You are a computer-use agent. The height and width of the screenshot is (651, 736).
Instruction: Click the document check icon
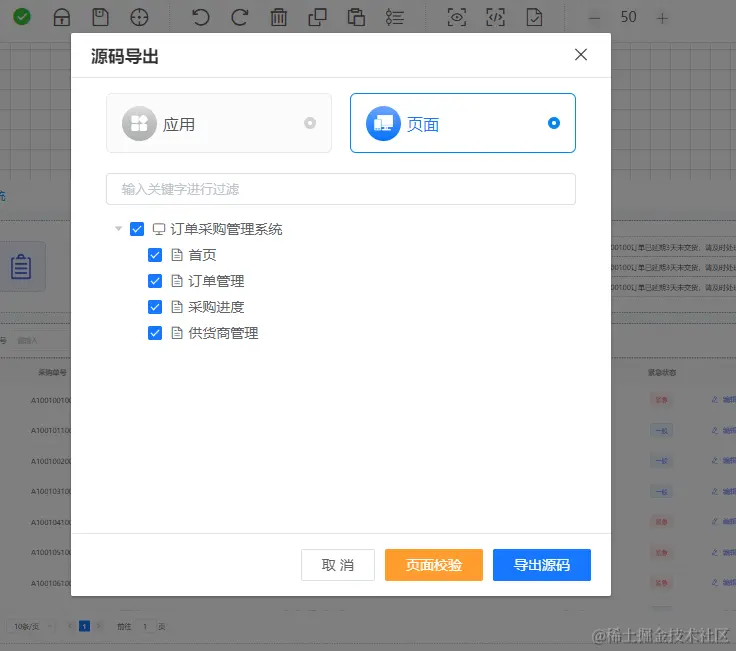pos(534,17)
